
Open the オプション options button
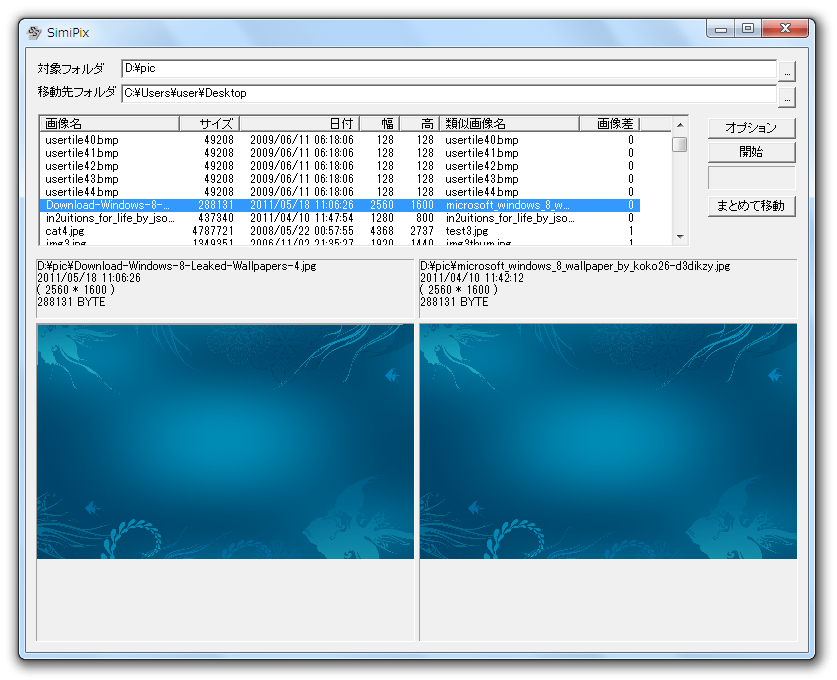tap(751, 128)
